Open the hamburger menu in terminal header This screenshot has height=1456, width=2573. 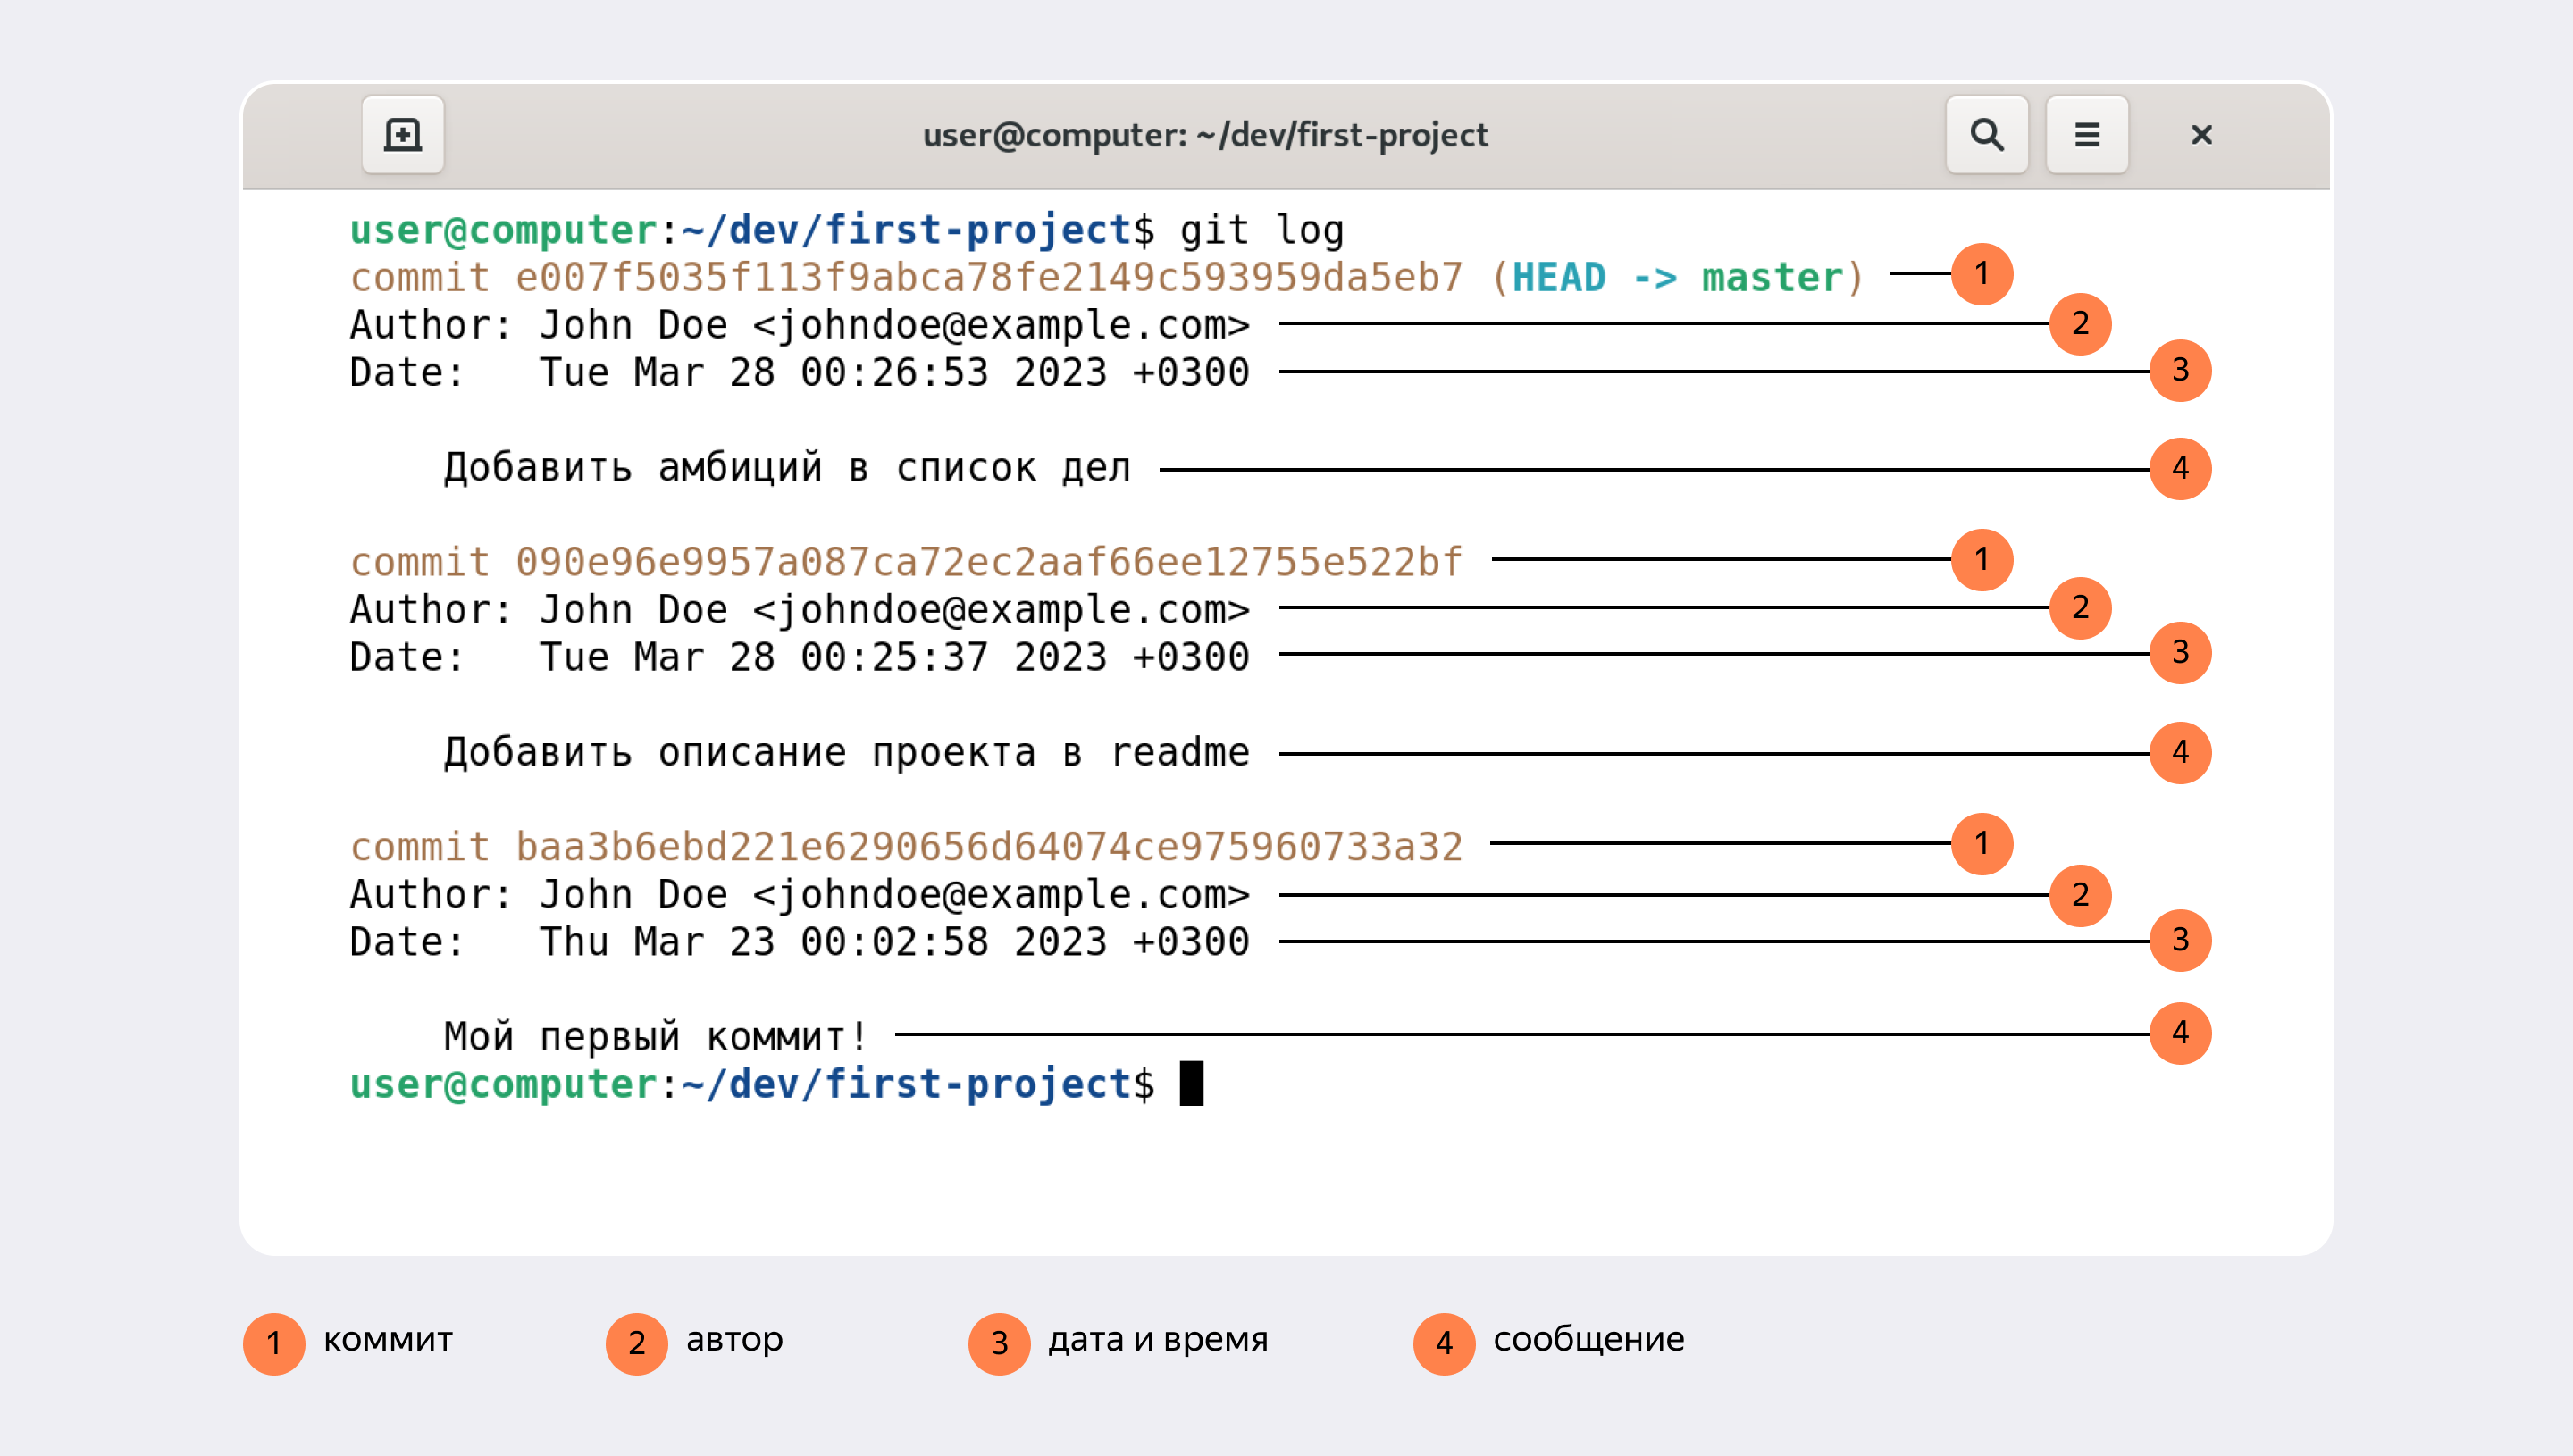2086,135
